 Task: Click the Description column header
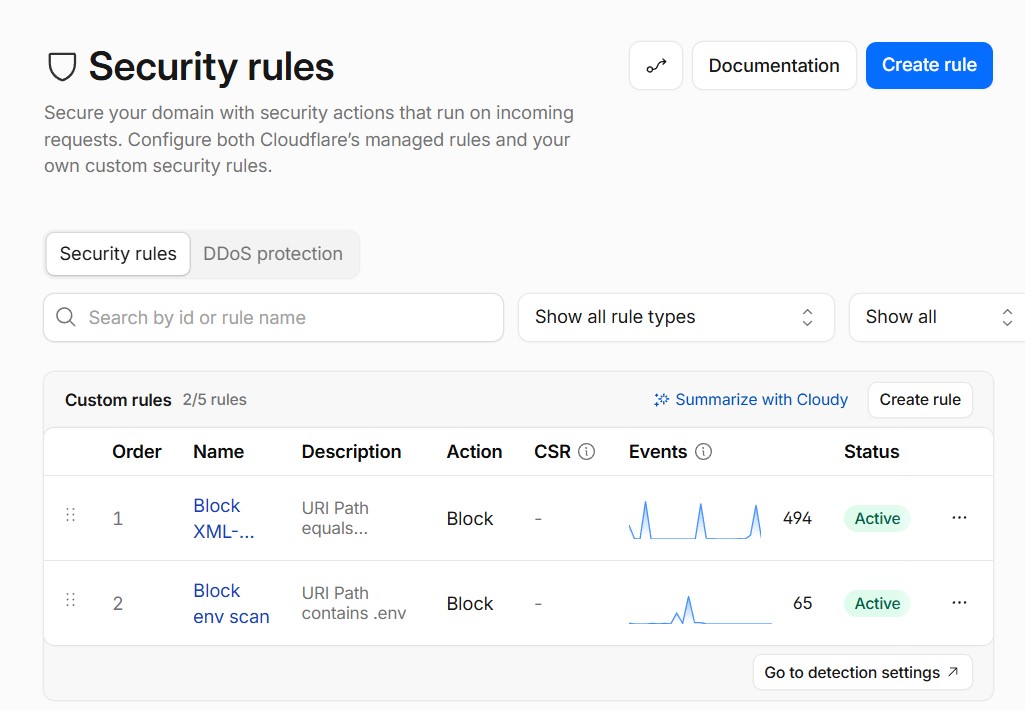point(351,452)
